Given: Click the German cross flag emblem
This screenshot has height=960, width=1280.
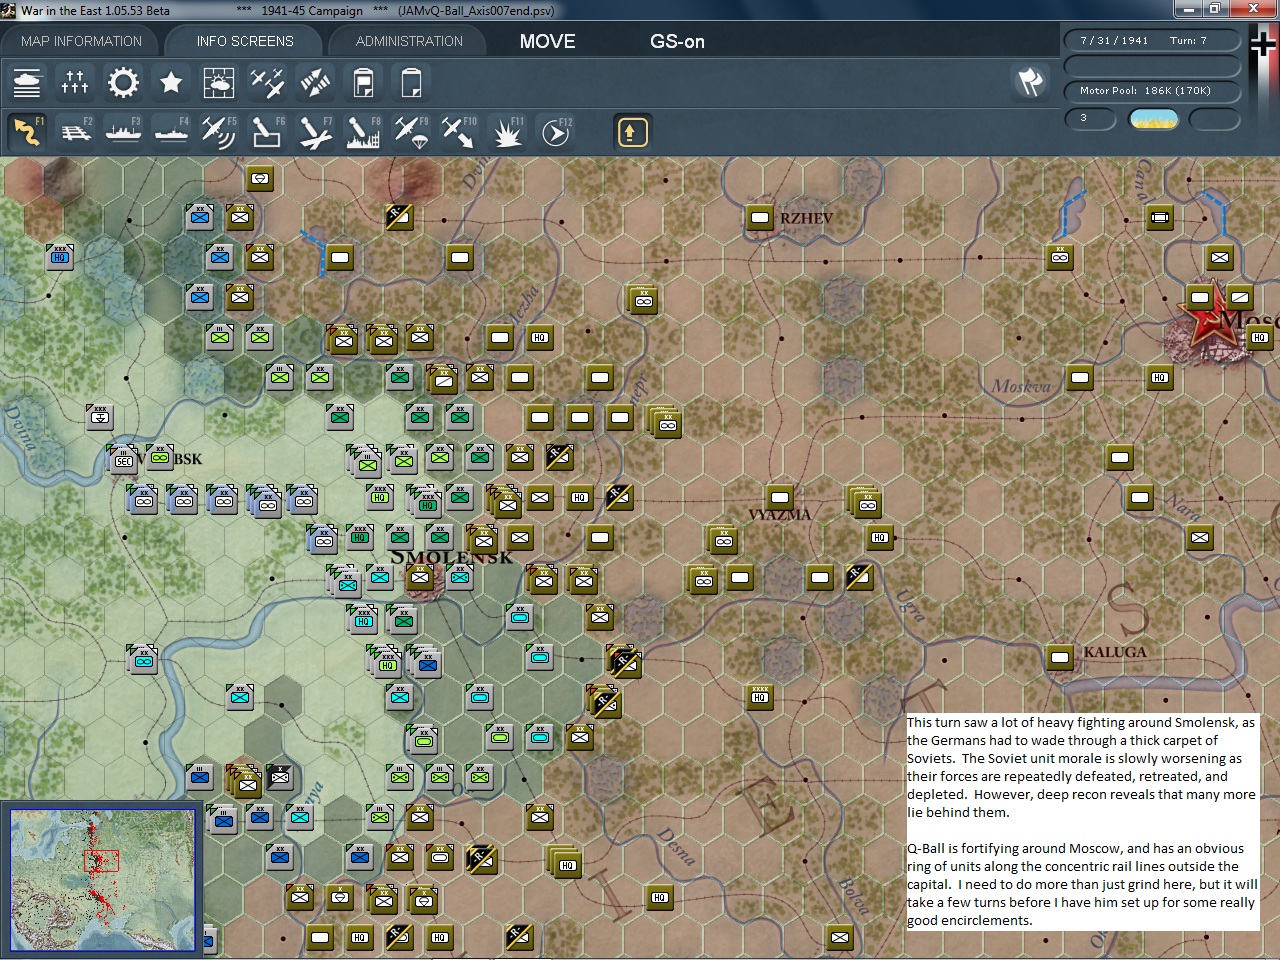Looking at the screenshot, I should point(1264,46).
